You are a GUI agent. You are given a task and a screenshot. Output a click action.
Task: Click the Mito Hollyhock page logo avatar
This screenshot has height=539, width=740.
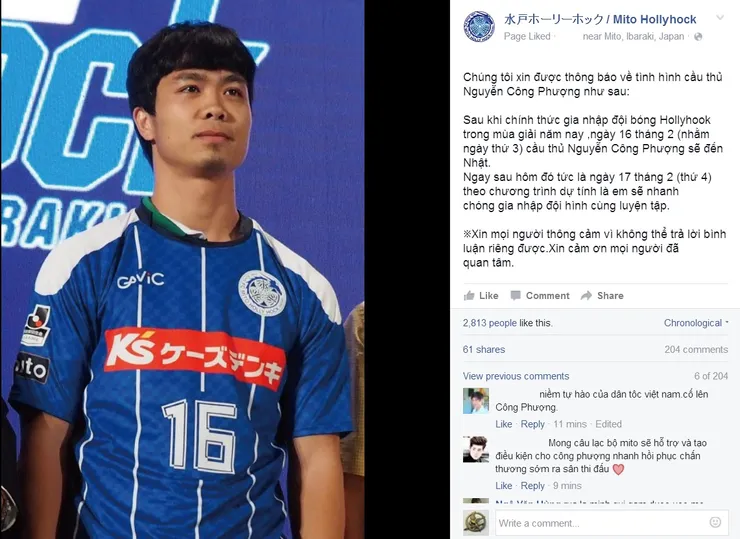[479, 26]
